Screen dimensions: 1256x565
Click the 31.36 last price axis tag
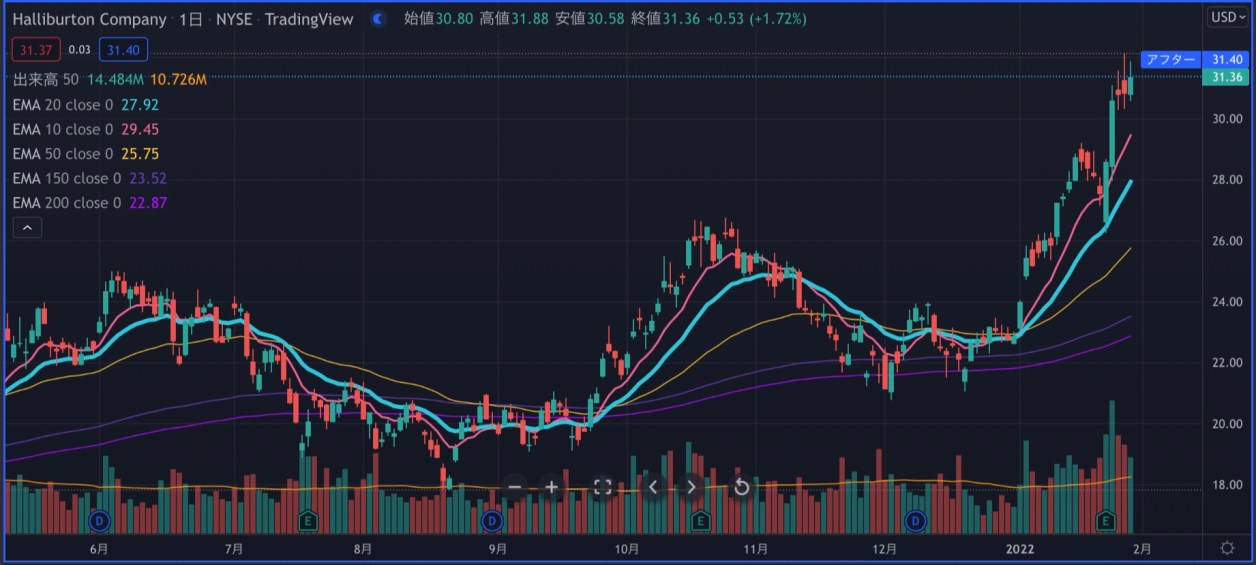coord(1226,77)
